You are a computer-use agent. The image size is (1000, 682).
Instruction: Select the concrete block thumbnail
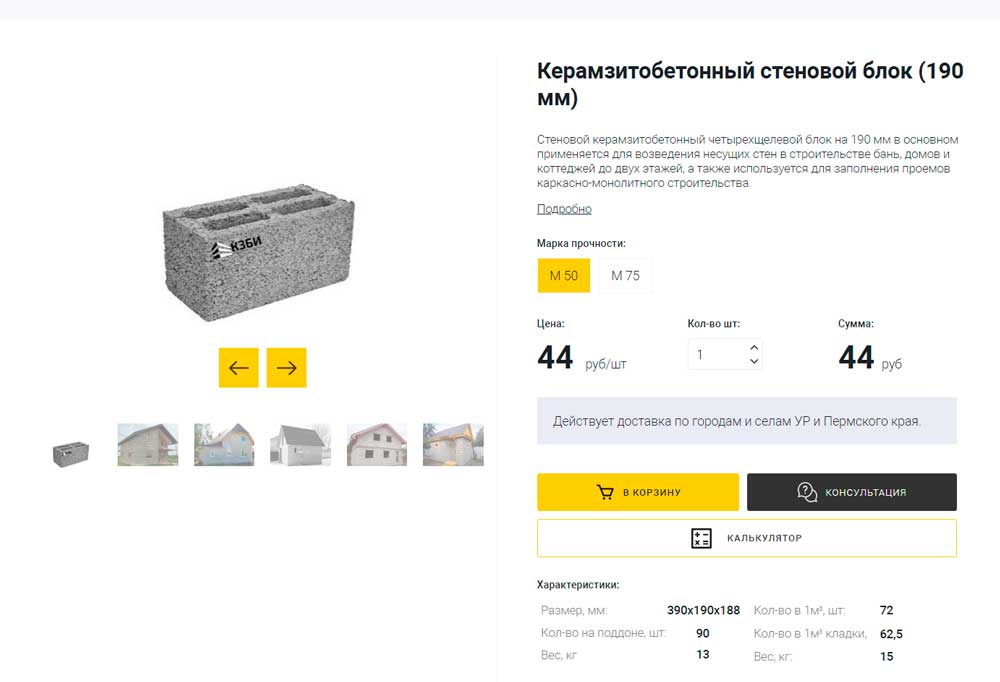pyautogui.click(x=70, y=454)
